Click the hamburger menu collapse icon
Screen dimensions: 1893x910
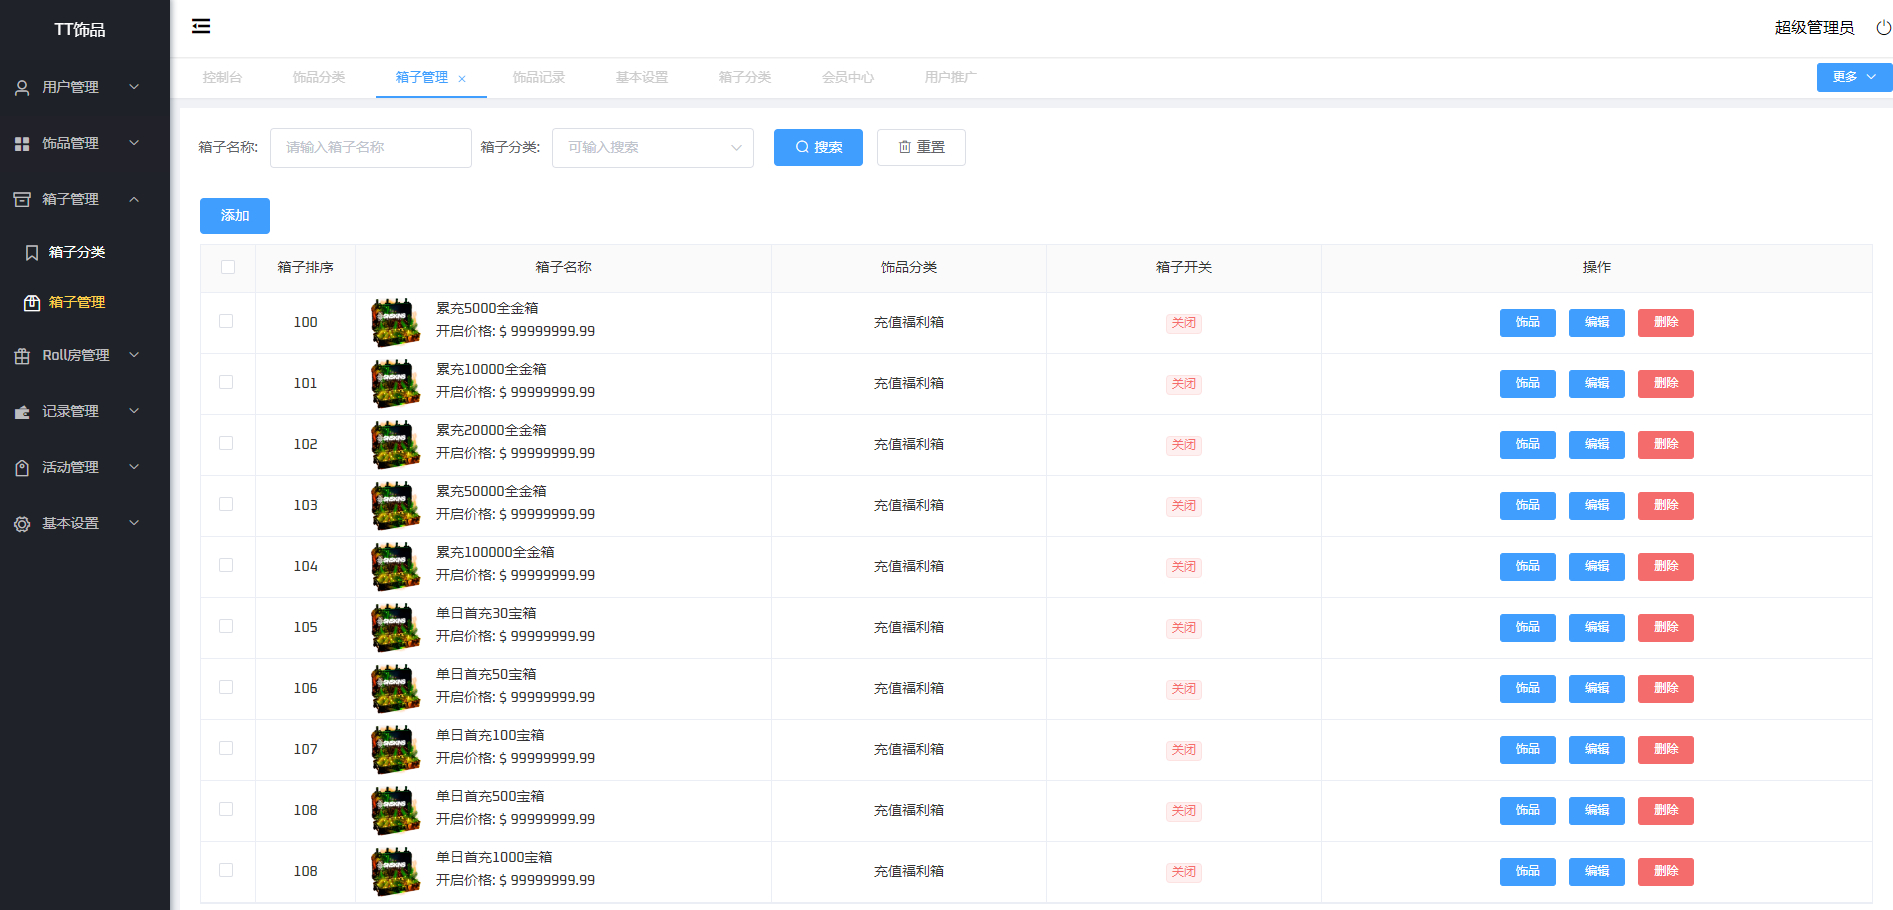pyautogui.click(x=201, y=26)
